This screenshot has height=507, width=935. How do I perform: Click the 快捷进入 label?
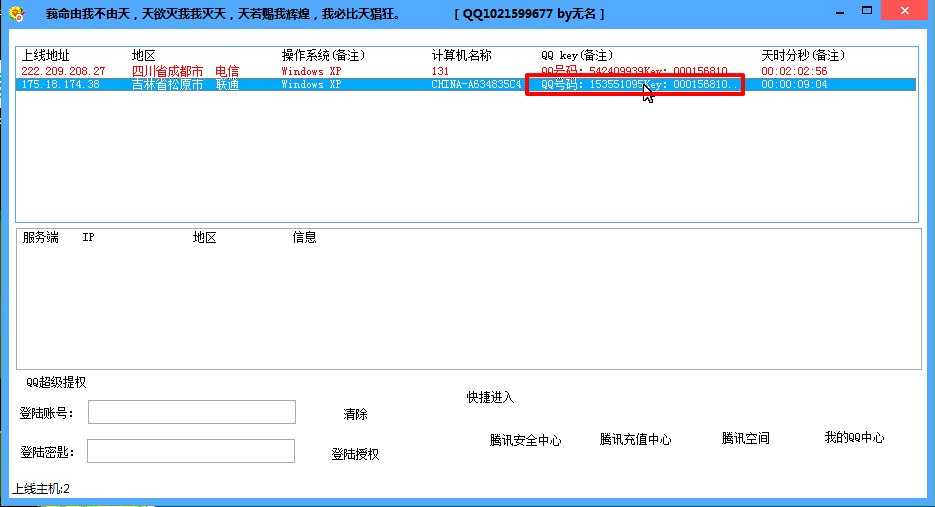click(x=490, y=397)
